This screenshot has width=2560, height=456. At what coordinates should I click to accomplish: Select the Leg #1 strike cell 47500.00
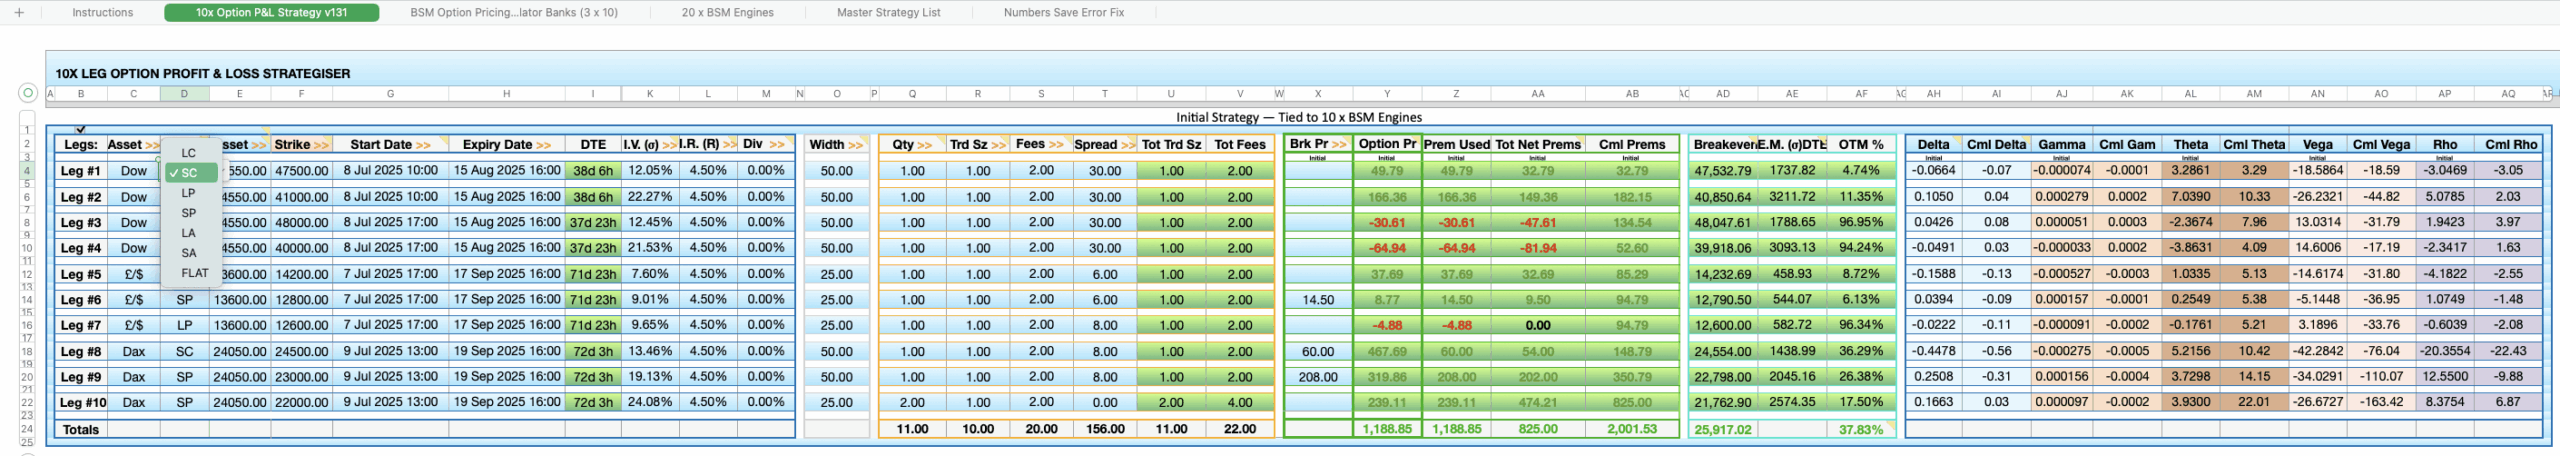tap(301, 171)
